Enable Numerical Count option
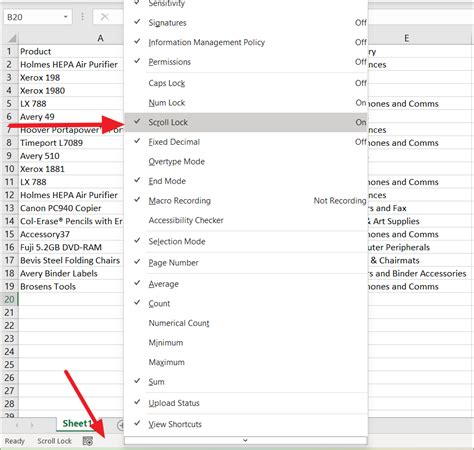Viewport: 474px width, 450px height. coord(246,323)
